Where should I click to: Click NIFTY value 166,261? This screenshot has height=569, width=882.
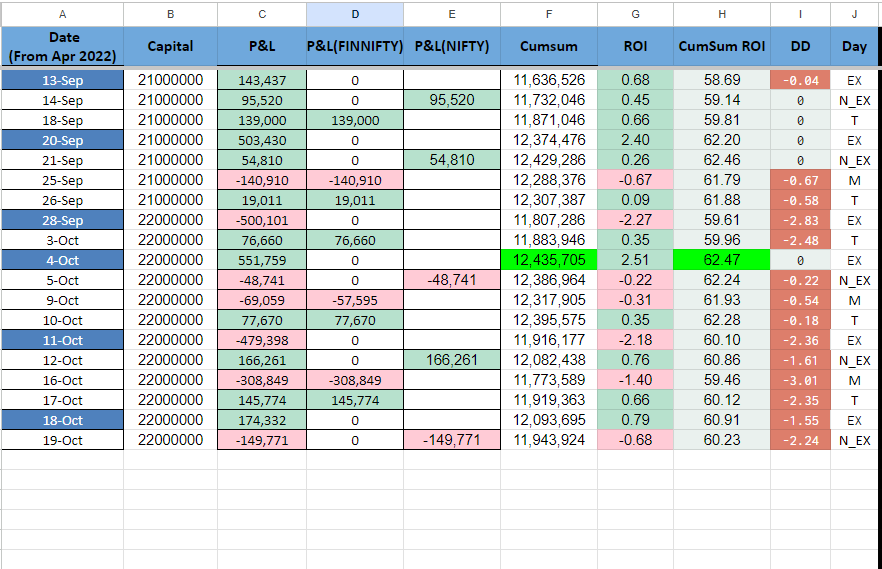click(452, 360)
